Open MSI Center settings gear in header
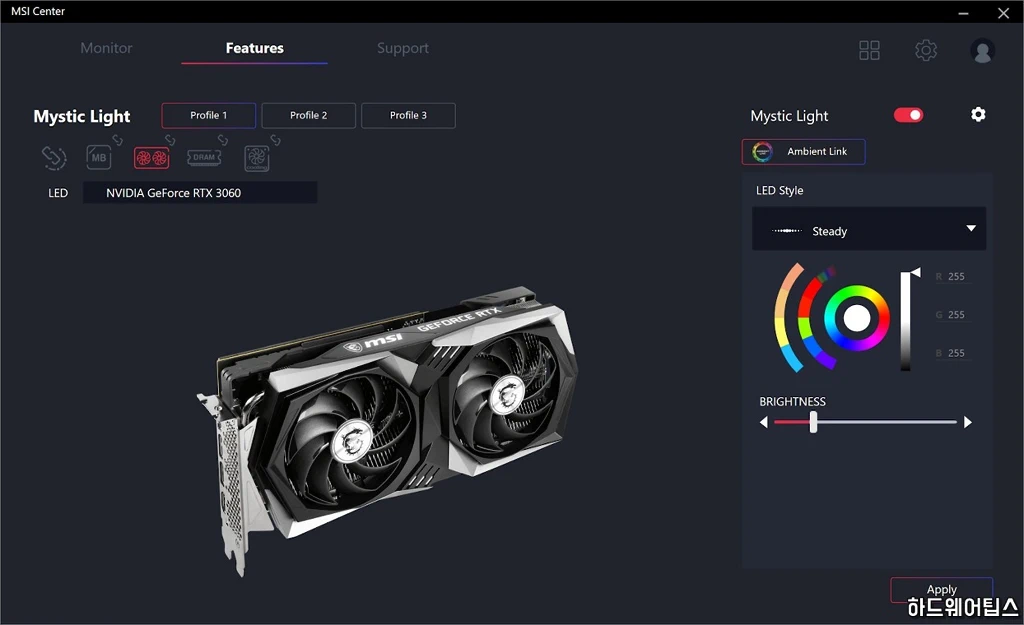The image size is (1024, 625). point(925,50)
